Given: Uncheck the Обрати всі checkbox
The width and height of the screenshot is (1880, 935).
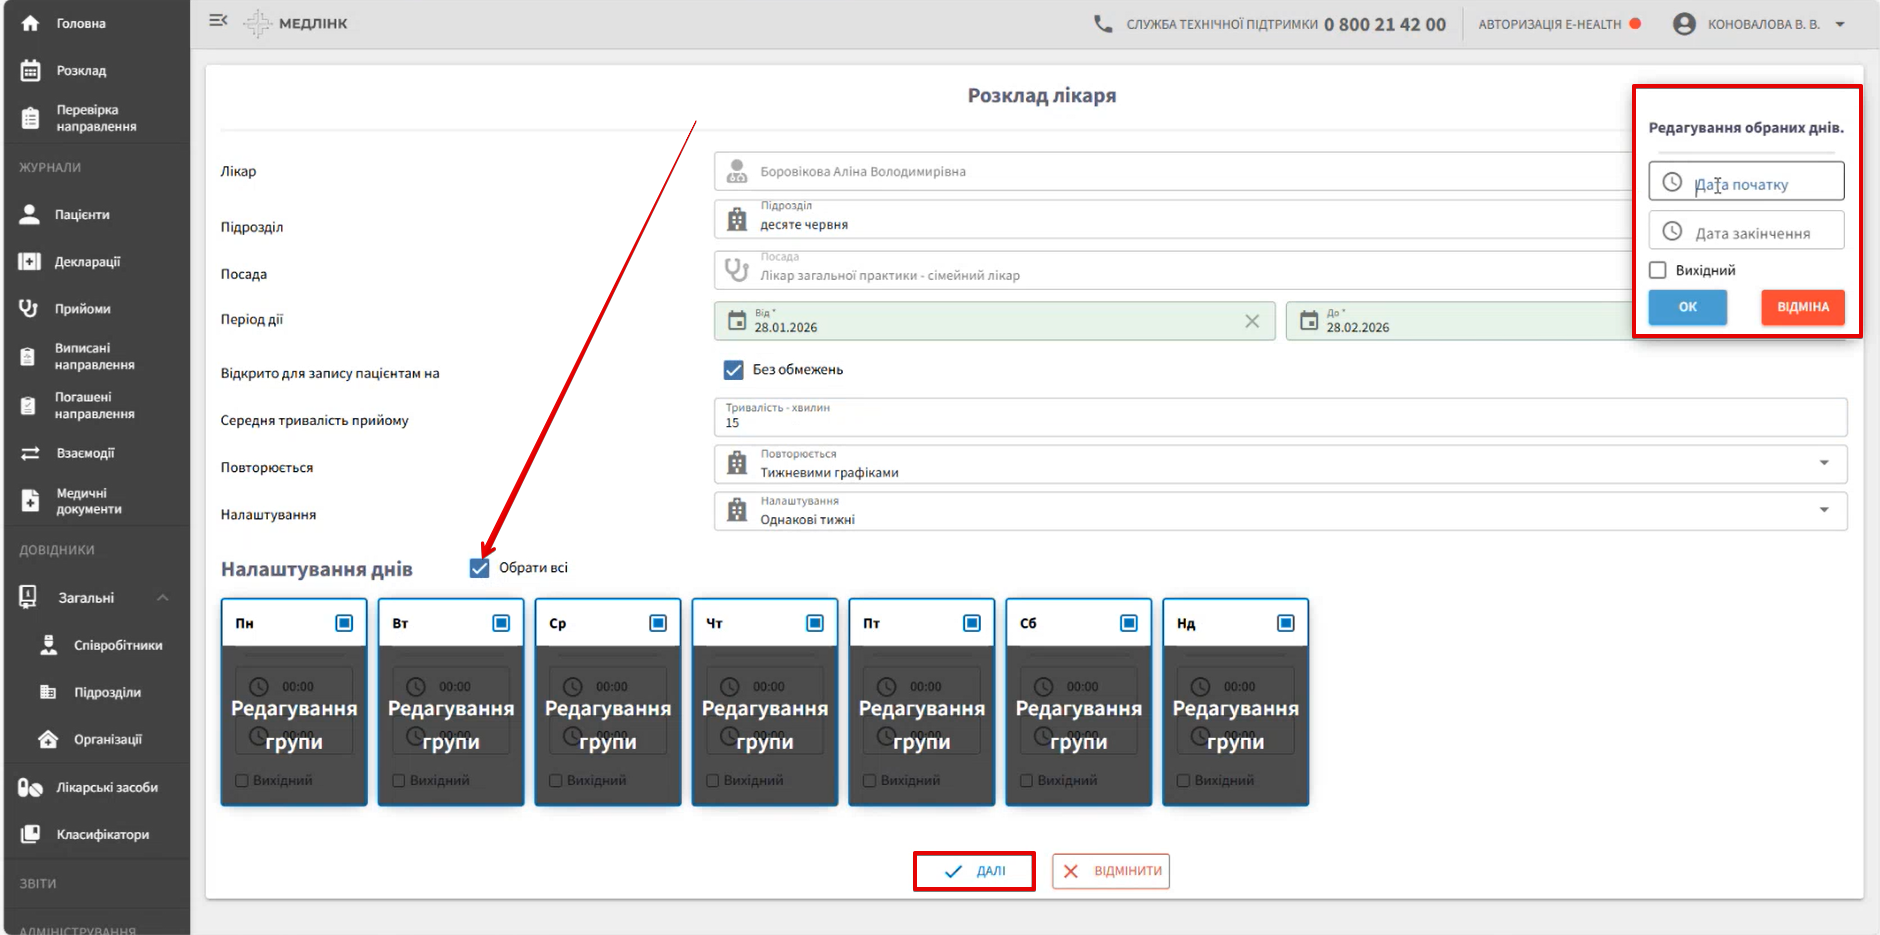Looking at the screenshot, I should coord(480,568).
